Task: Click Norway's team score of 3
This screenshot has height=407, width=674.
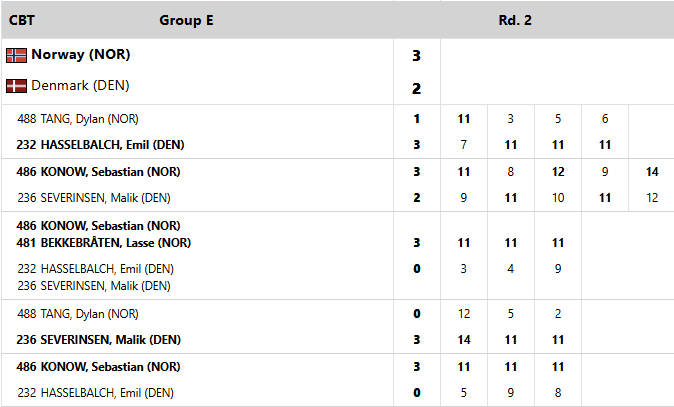Action: click(x=417, y=55)
